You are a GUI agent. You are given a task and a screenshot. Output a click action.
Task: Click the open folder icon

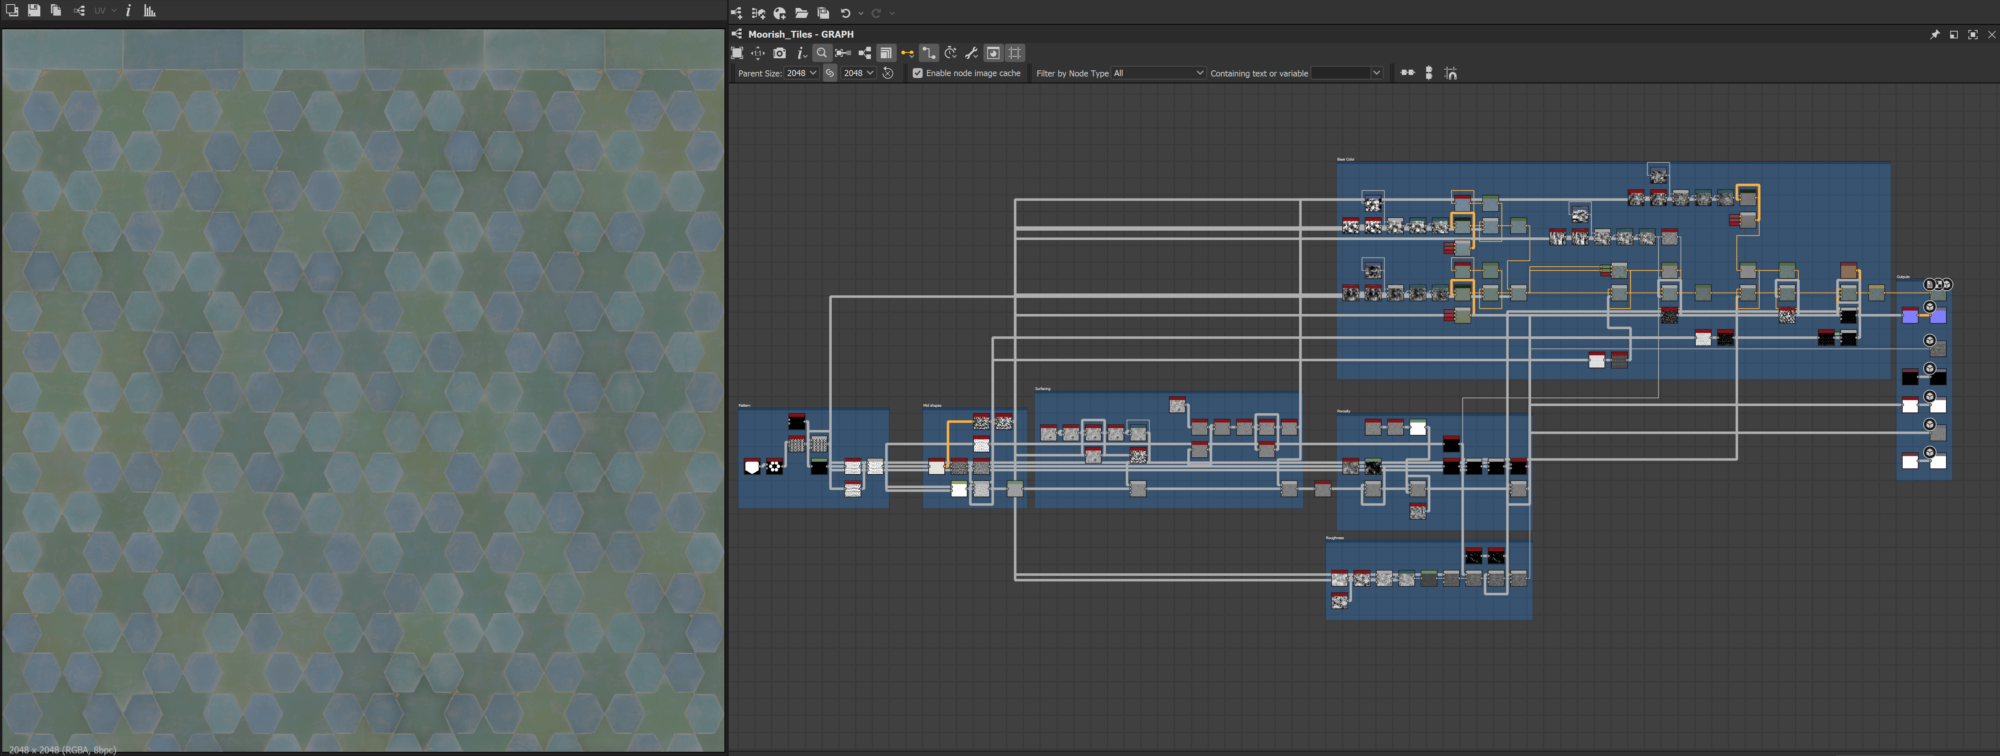point(801,13)
